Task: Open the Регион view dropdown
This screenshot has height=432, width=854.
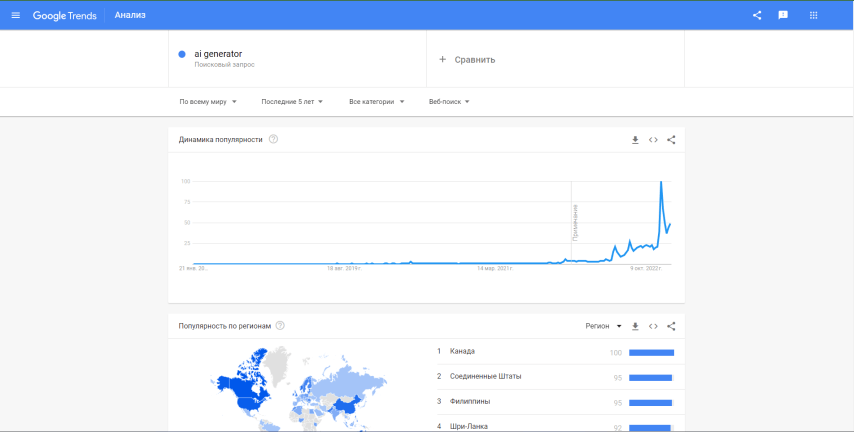Action: click(x=604, y=326)
